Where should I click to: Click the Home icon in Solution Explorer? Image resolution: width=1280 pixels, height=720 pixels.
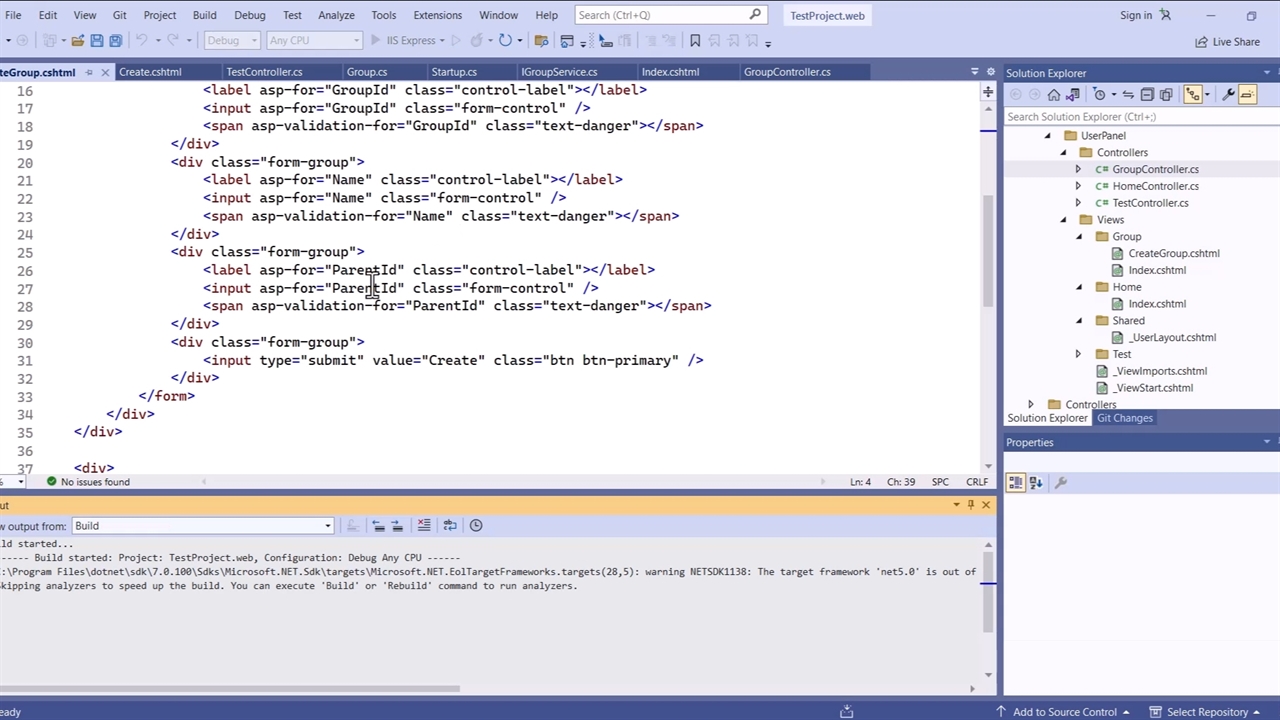click(x=1053, y=94)
